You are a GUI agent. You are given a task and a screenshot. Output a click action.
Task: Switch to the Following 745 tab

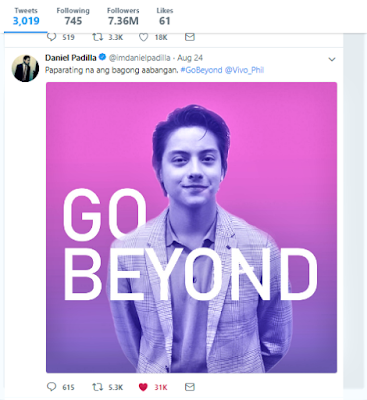[x=73, y=17]
